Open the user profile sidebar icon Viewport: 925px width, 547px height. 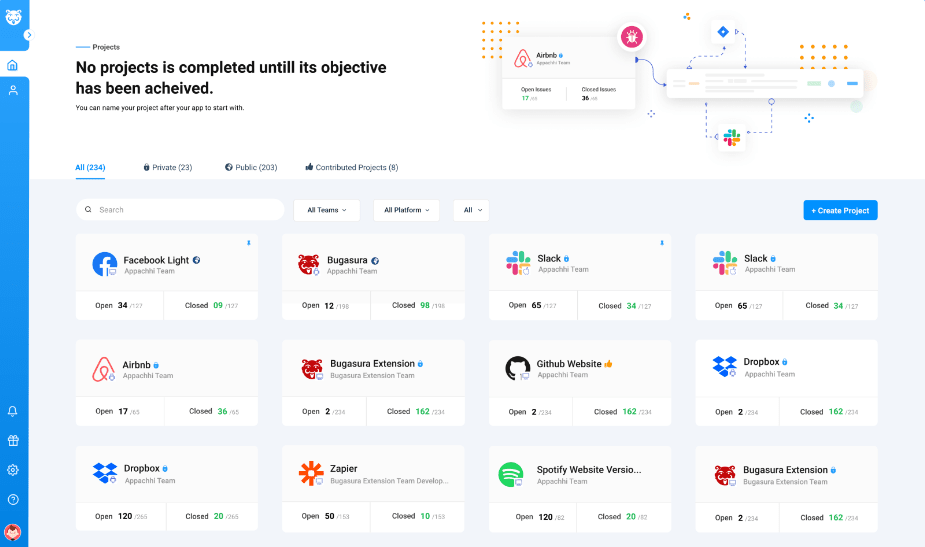(13, 90)
